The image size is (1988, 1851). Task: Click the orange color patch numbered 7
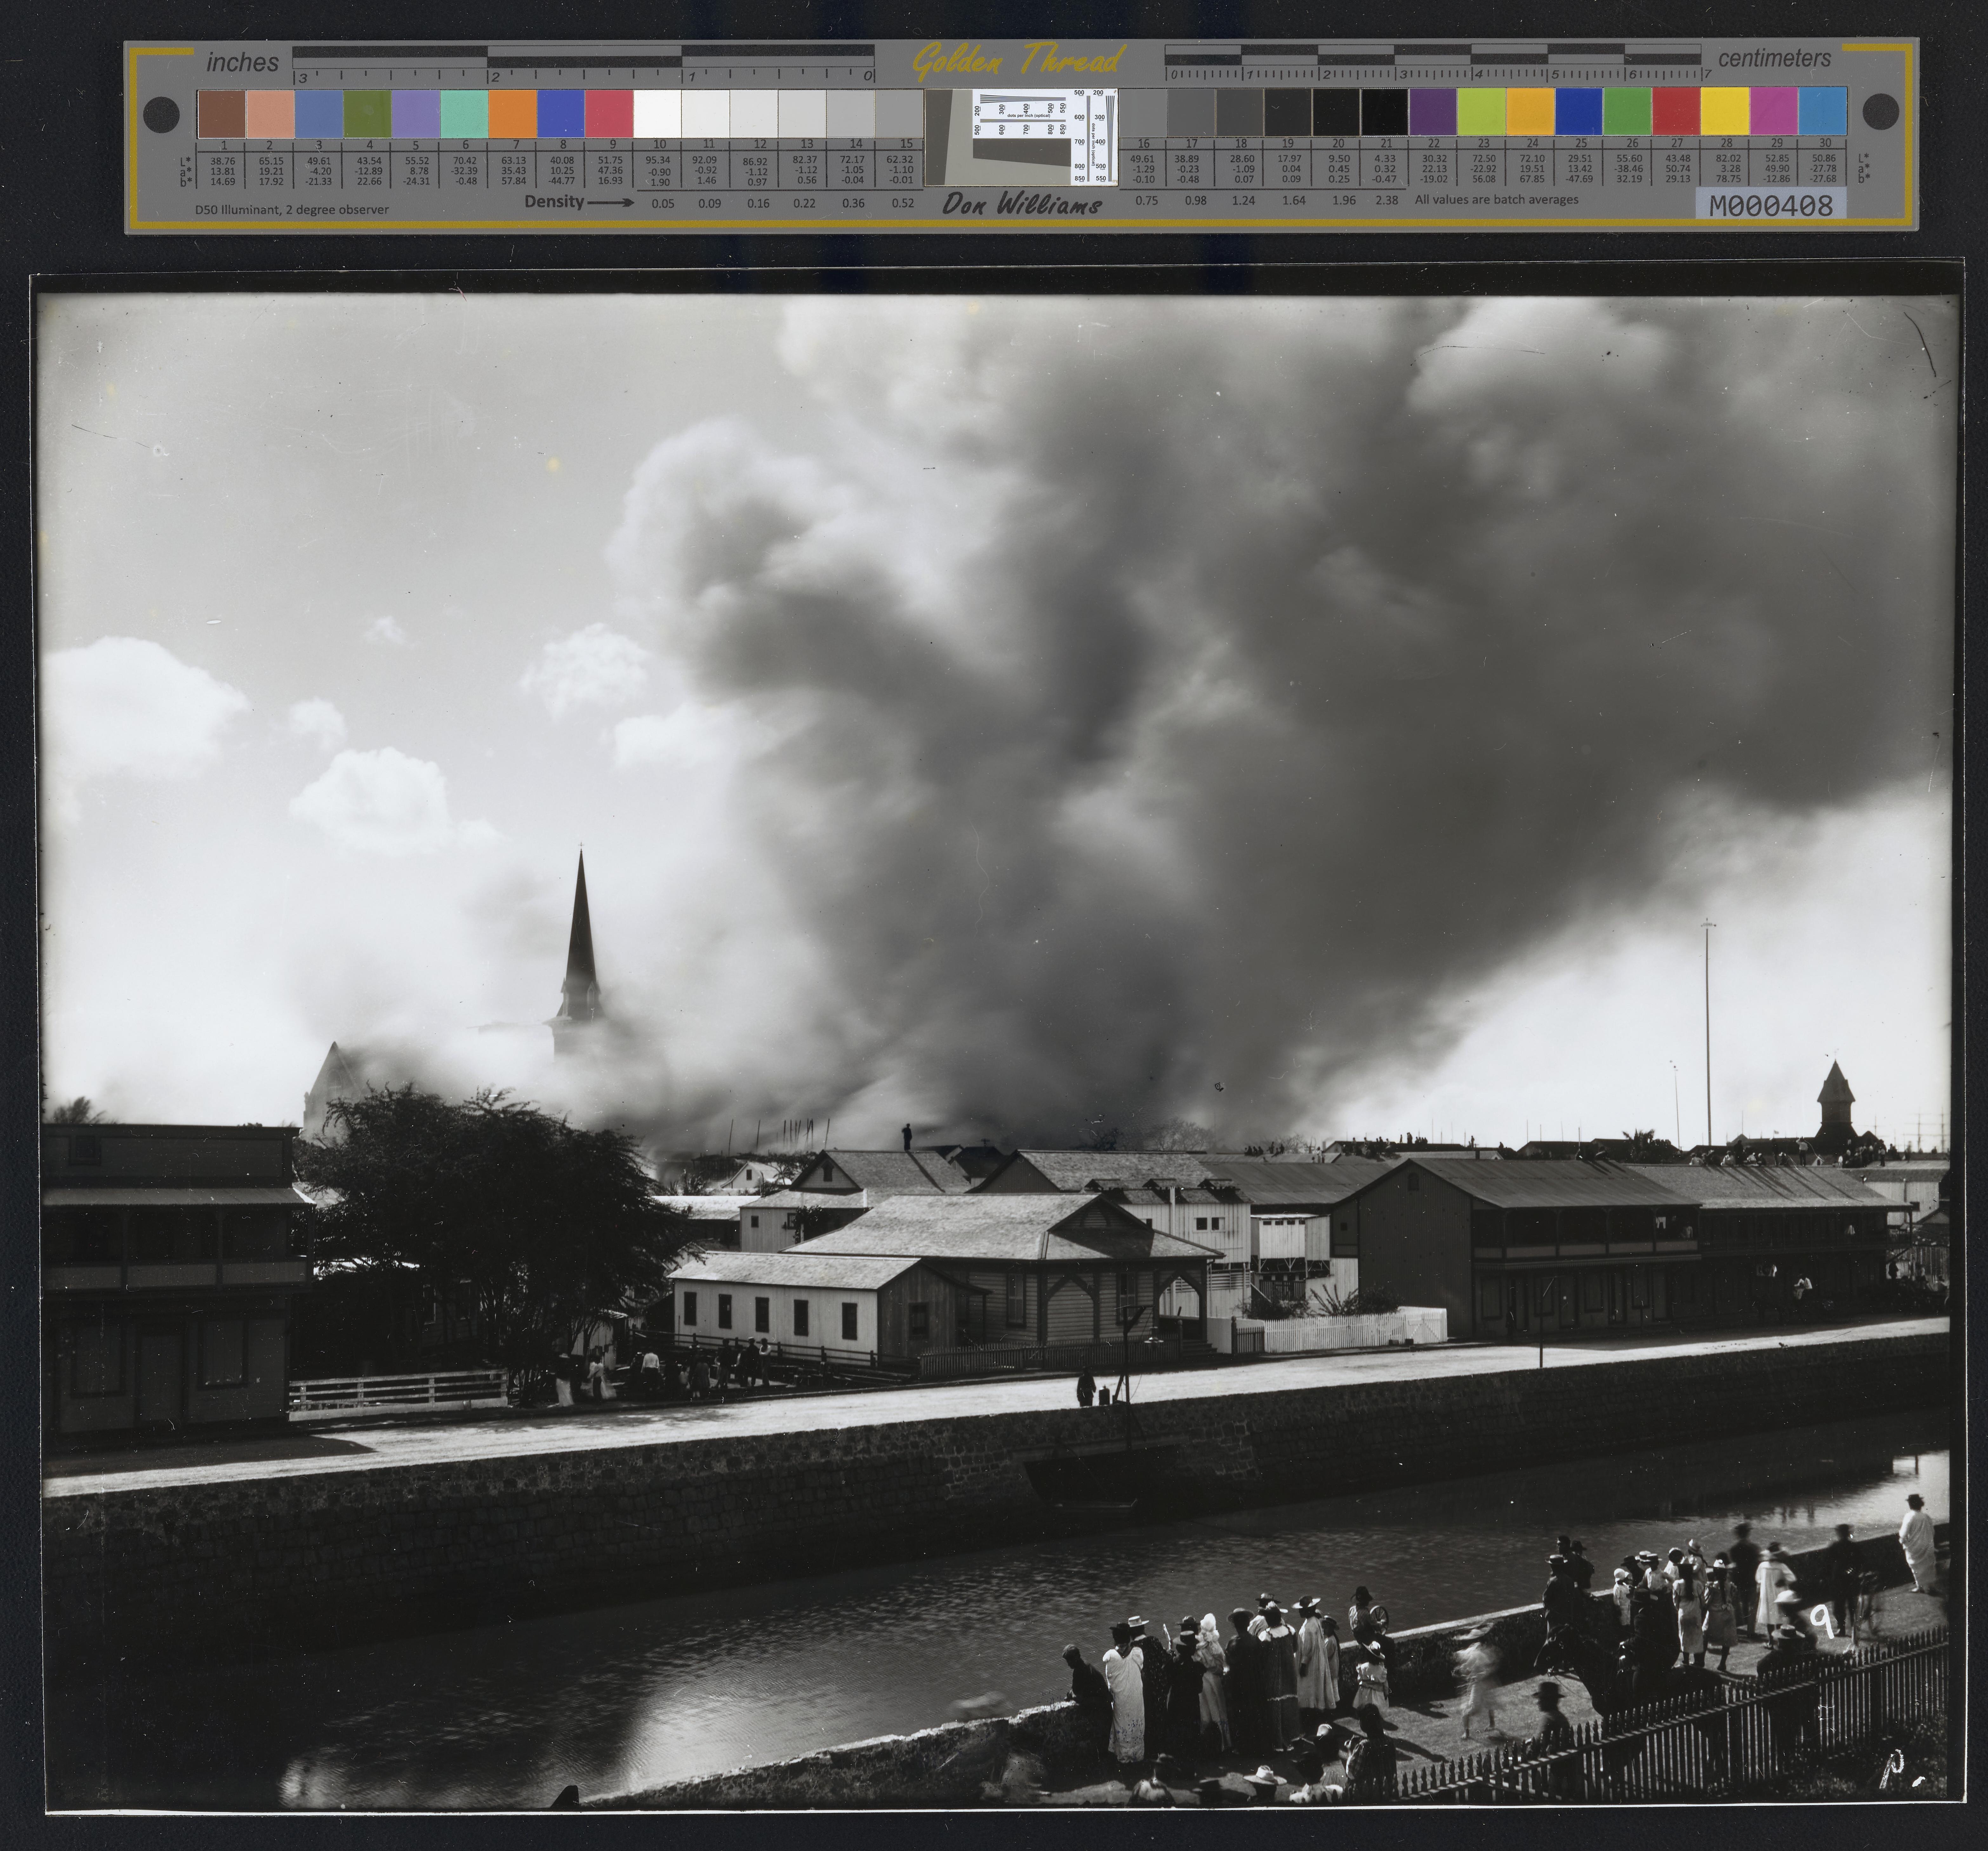513,114
